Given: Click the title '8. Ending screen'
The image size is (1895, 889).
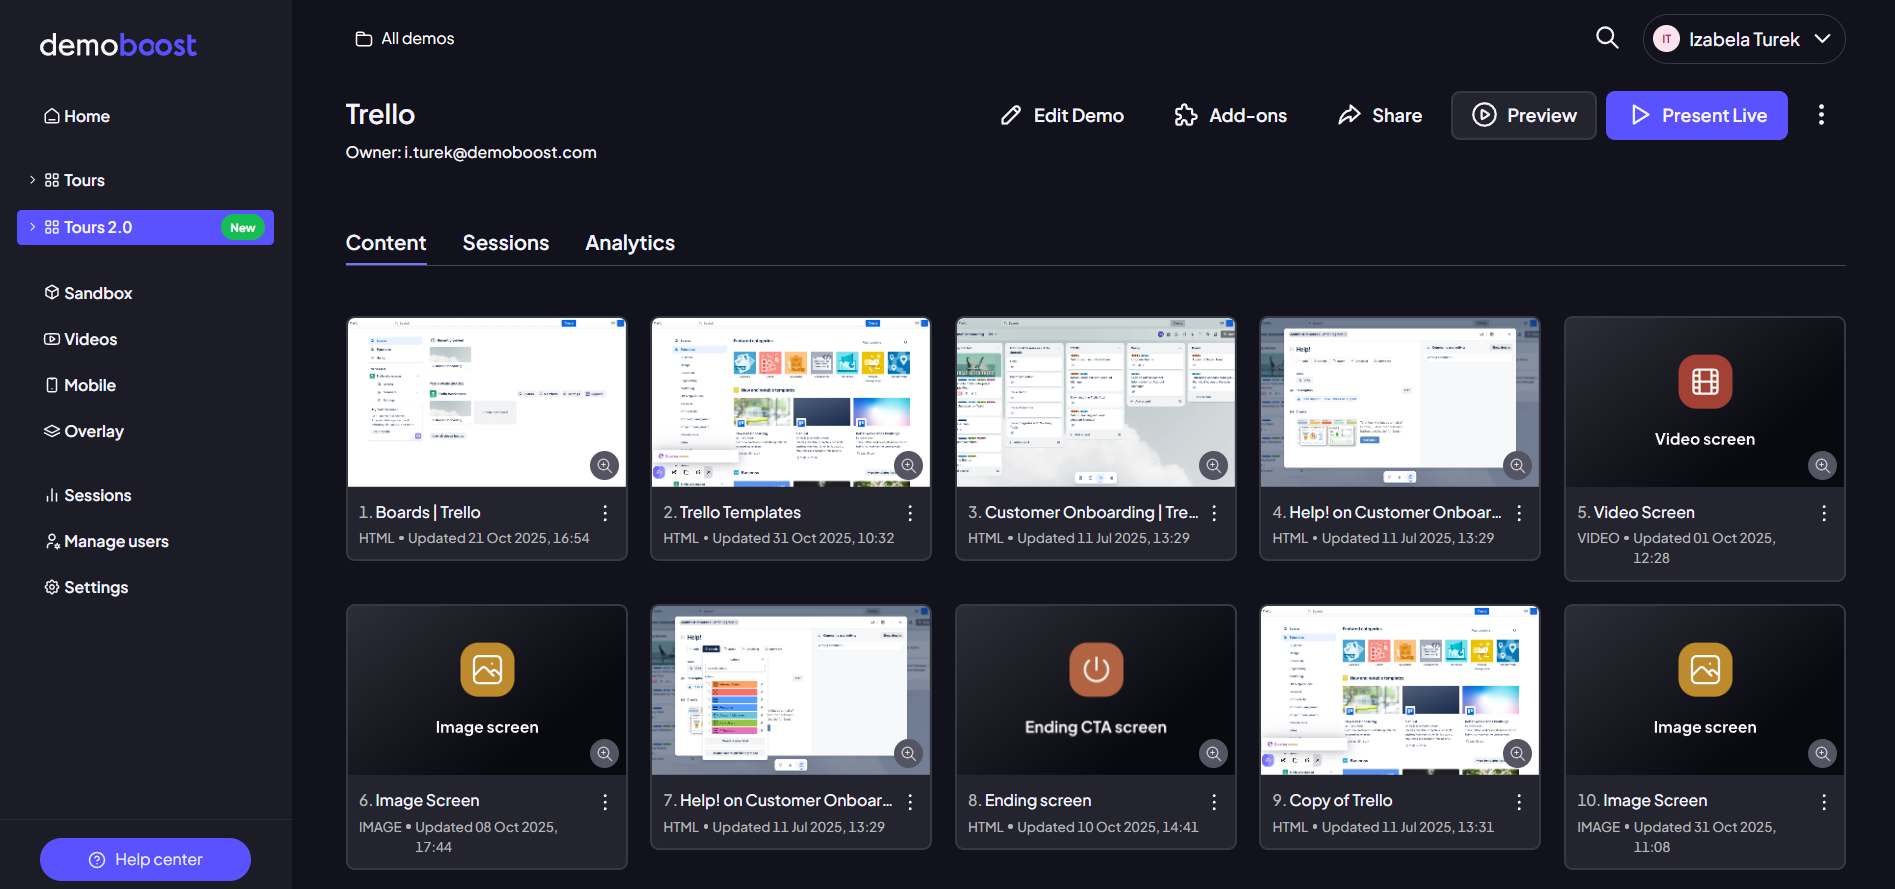Looking at the screenshot, I should [1029, 800].
